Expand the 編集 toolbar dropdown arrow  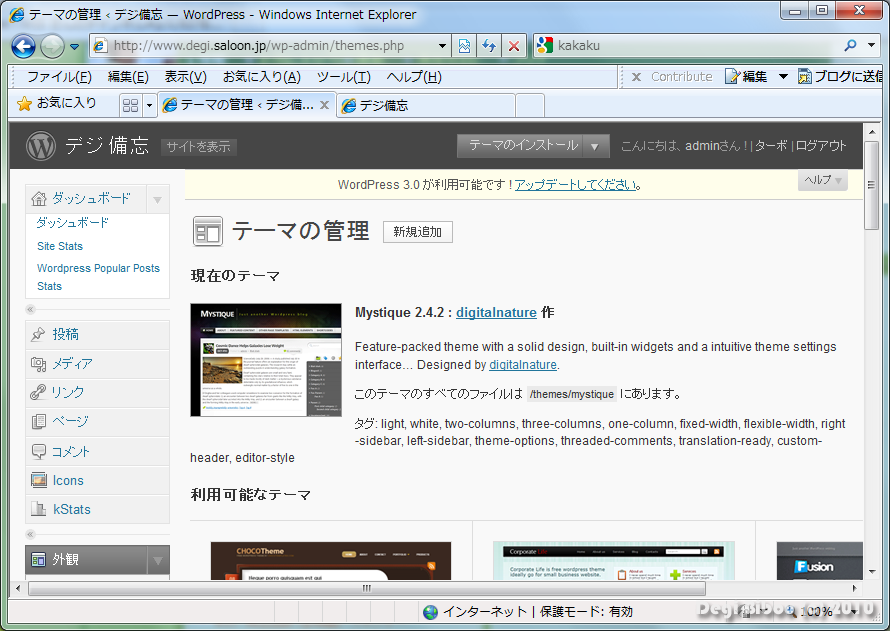[783, 77]
